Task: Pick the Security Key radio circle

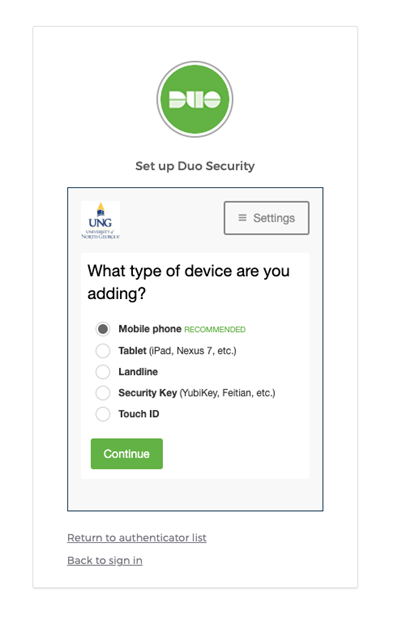Action: click(x=103, y=393)
